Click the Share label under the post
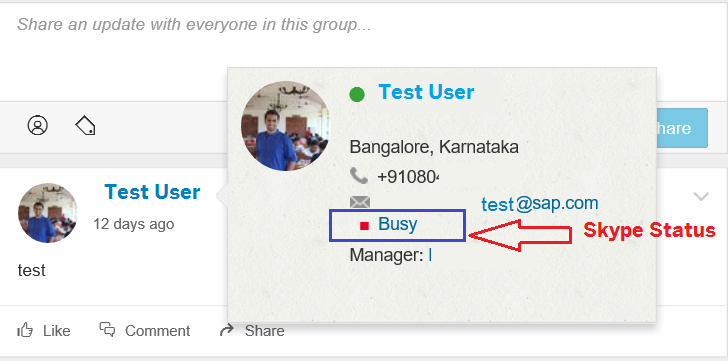The width and height of the screenshot is (728, 361). (265, 331)
